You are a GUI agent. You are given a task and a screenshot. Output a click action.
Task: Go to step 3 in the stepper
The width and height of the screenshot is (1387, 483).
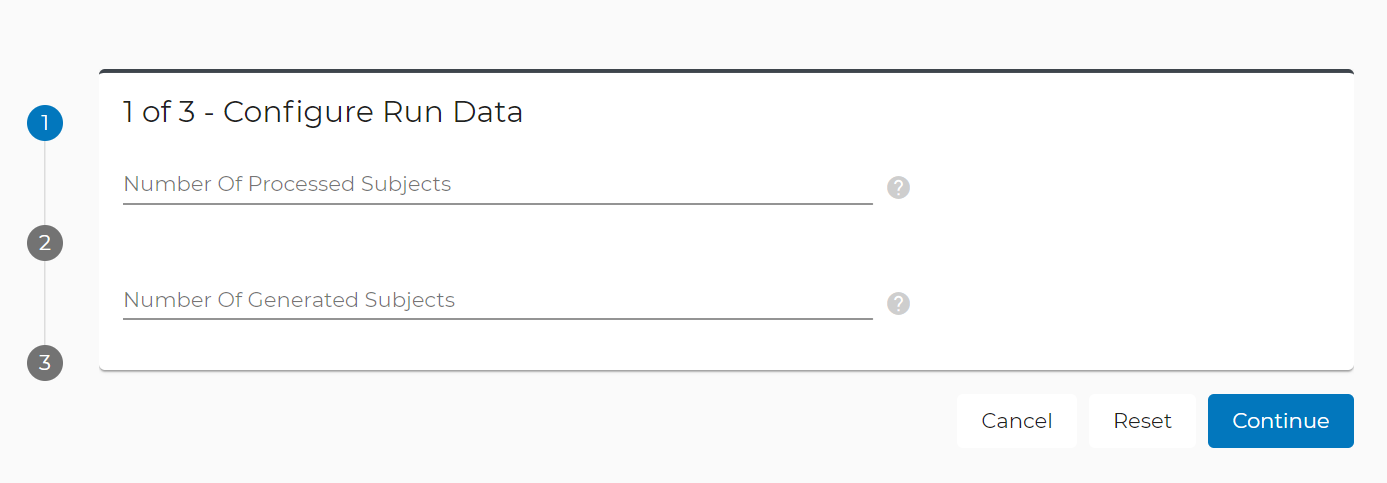click(x=45, y=362)
